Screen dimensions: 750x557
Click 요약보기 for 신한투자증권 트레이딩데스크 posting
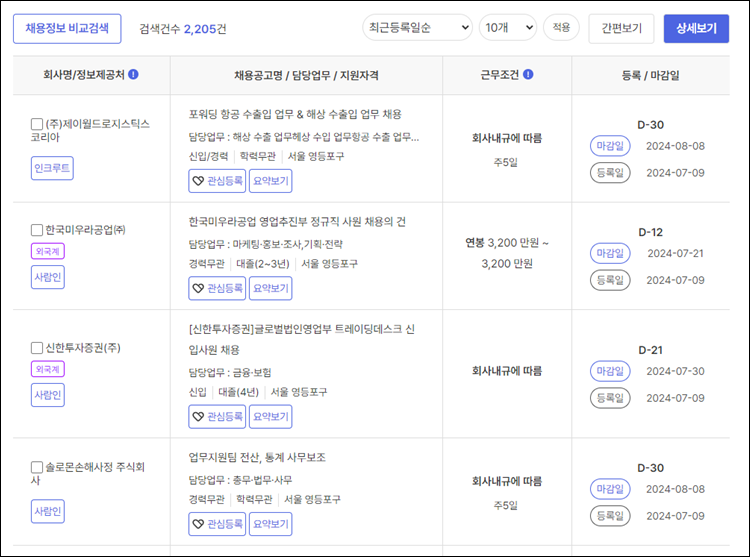[271, 416]
